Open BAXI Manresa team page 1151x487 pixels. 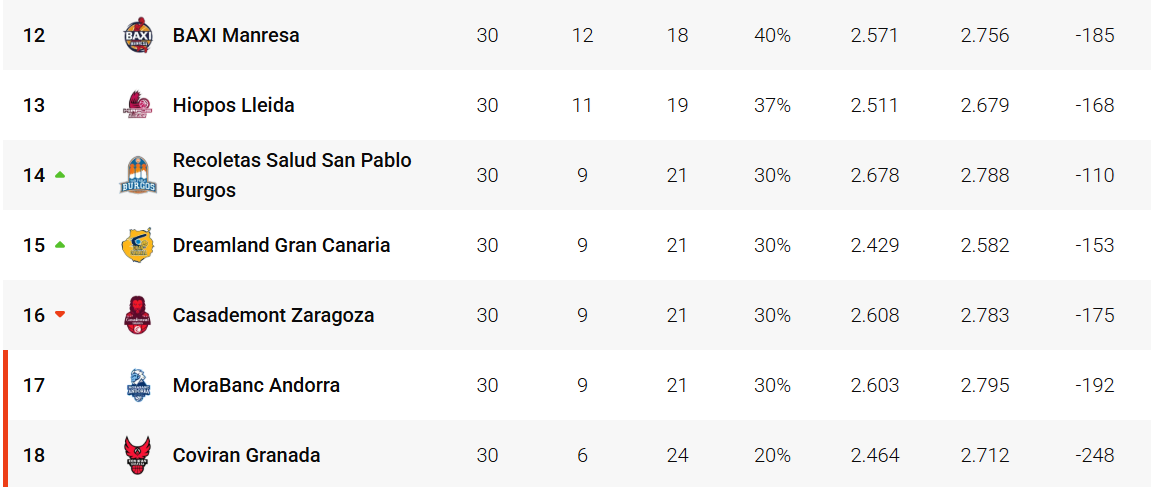coord(236,35)
